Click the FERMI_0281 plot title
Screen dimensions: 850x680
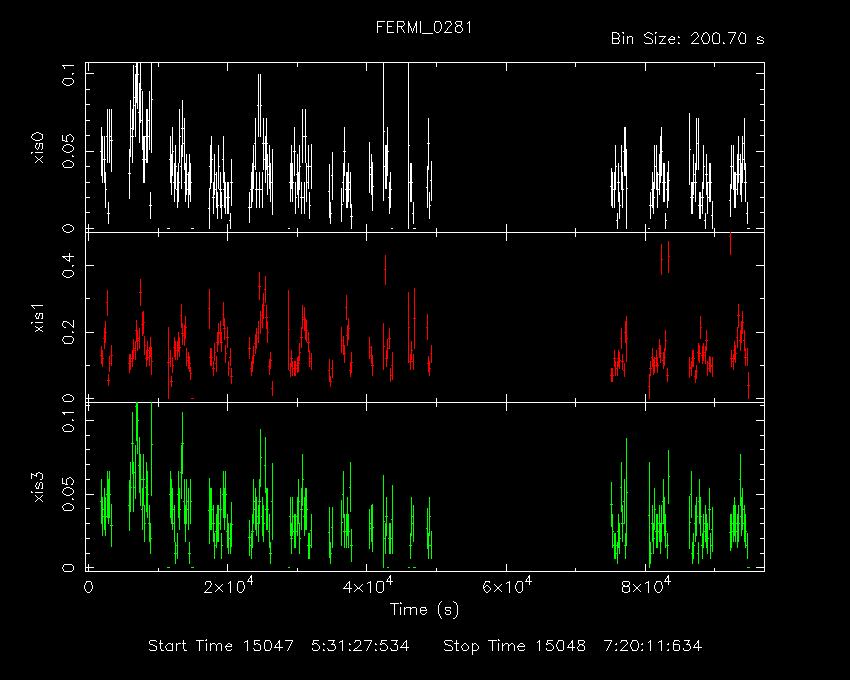click(x=424, y=27)
